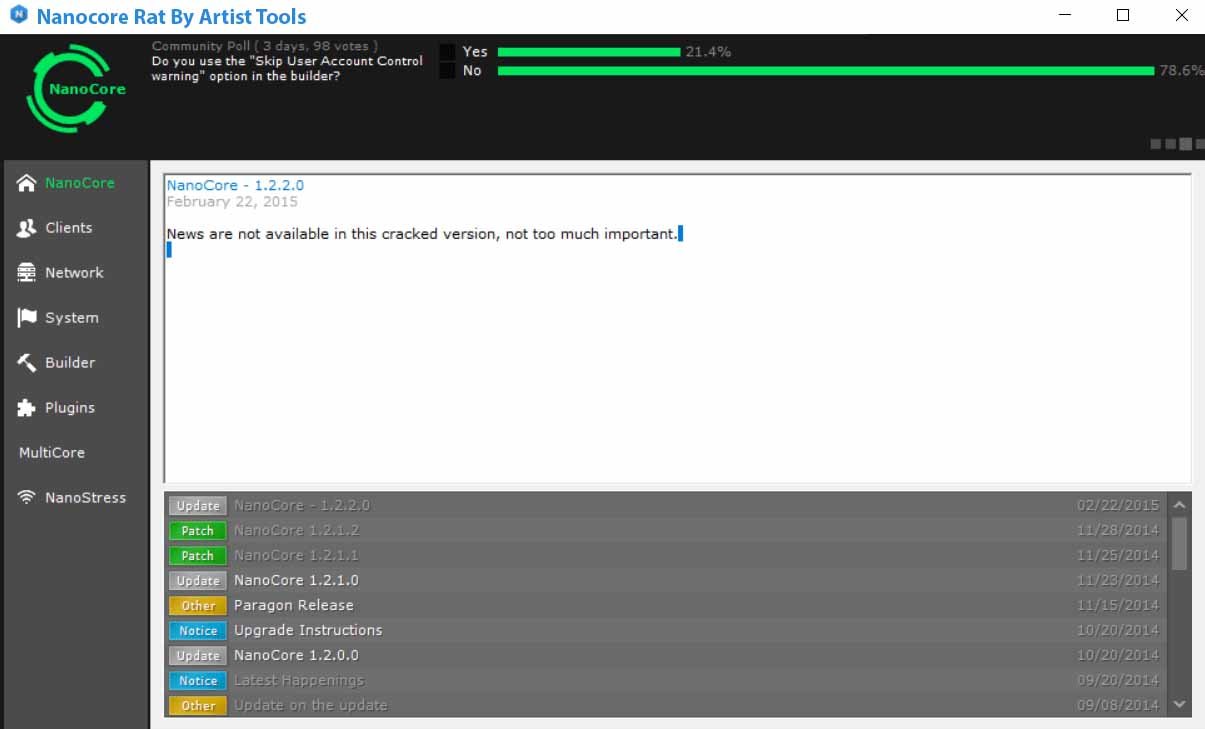
Task: Click the news list scroll down arrow
Action: pyautogui.click(x=1179, y=705)
